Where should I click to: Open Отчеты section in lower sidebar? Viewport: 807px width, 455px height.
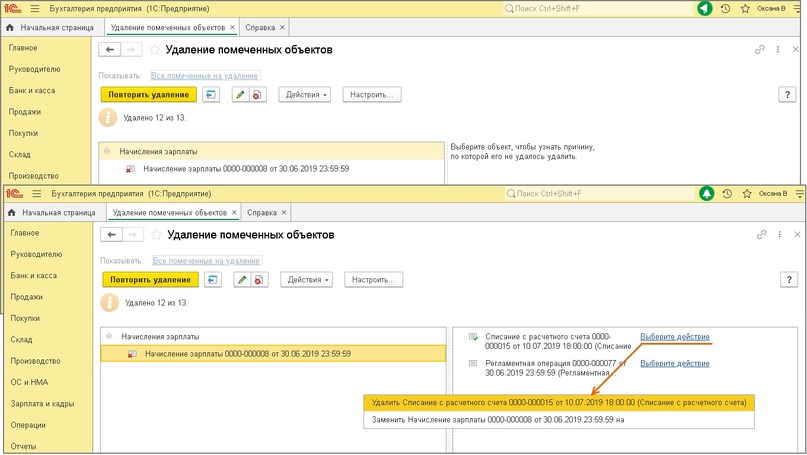coord(24,446)
